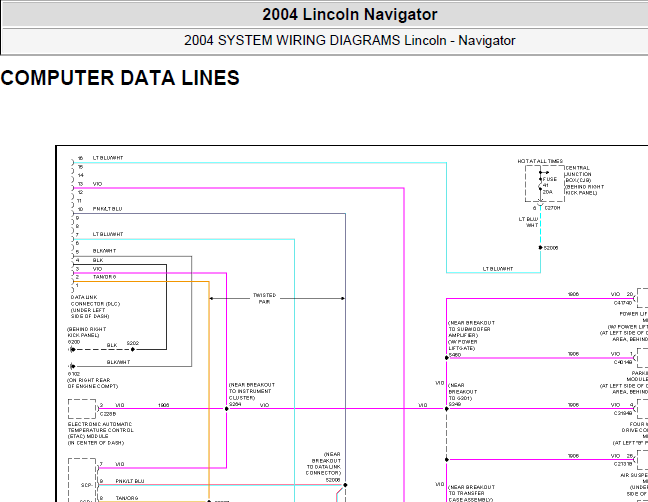Click the 'BLK/WHT' label on the G102 wire
The height and width of the screenshot is (502, 648).
(119, 362)
